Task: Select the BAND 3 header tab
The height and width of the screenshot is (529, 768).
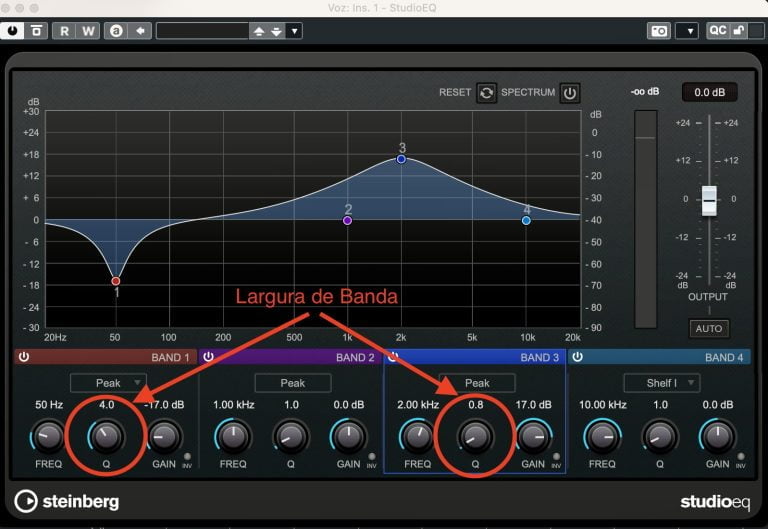Action: 475,357
